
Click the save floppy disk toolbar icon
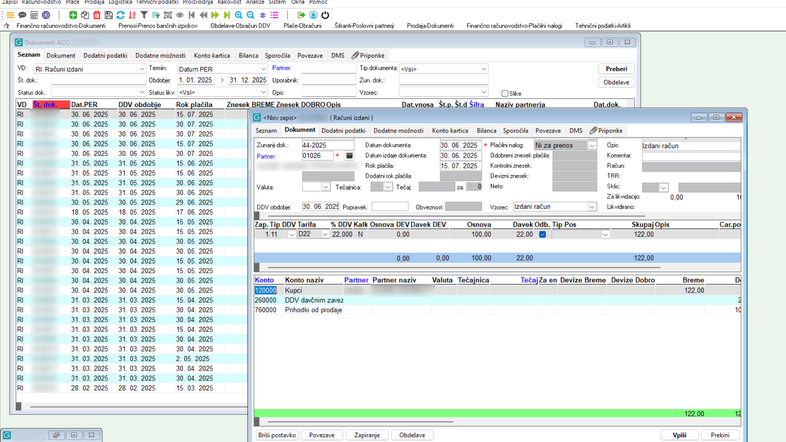tap(109, 15)
